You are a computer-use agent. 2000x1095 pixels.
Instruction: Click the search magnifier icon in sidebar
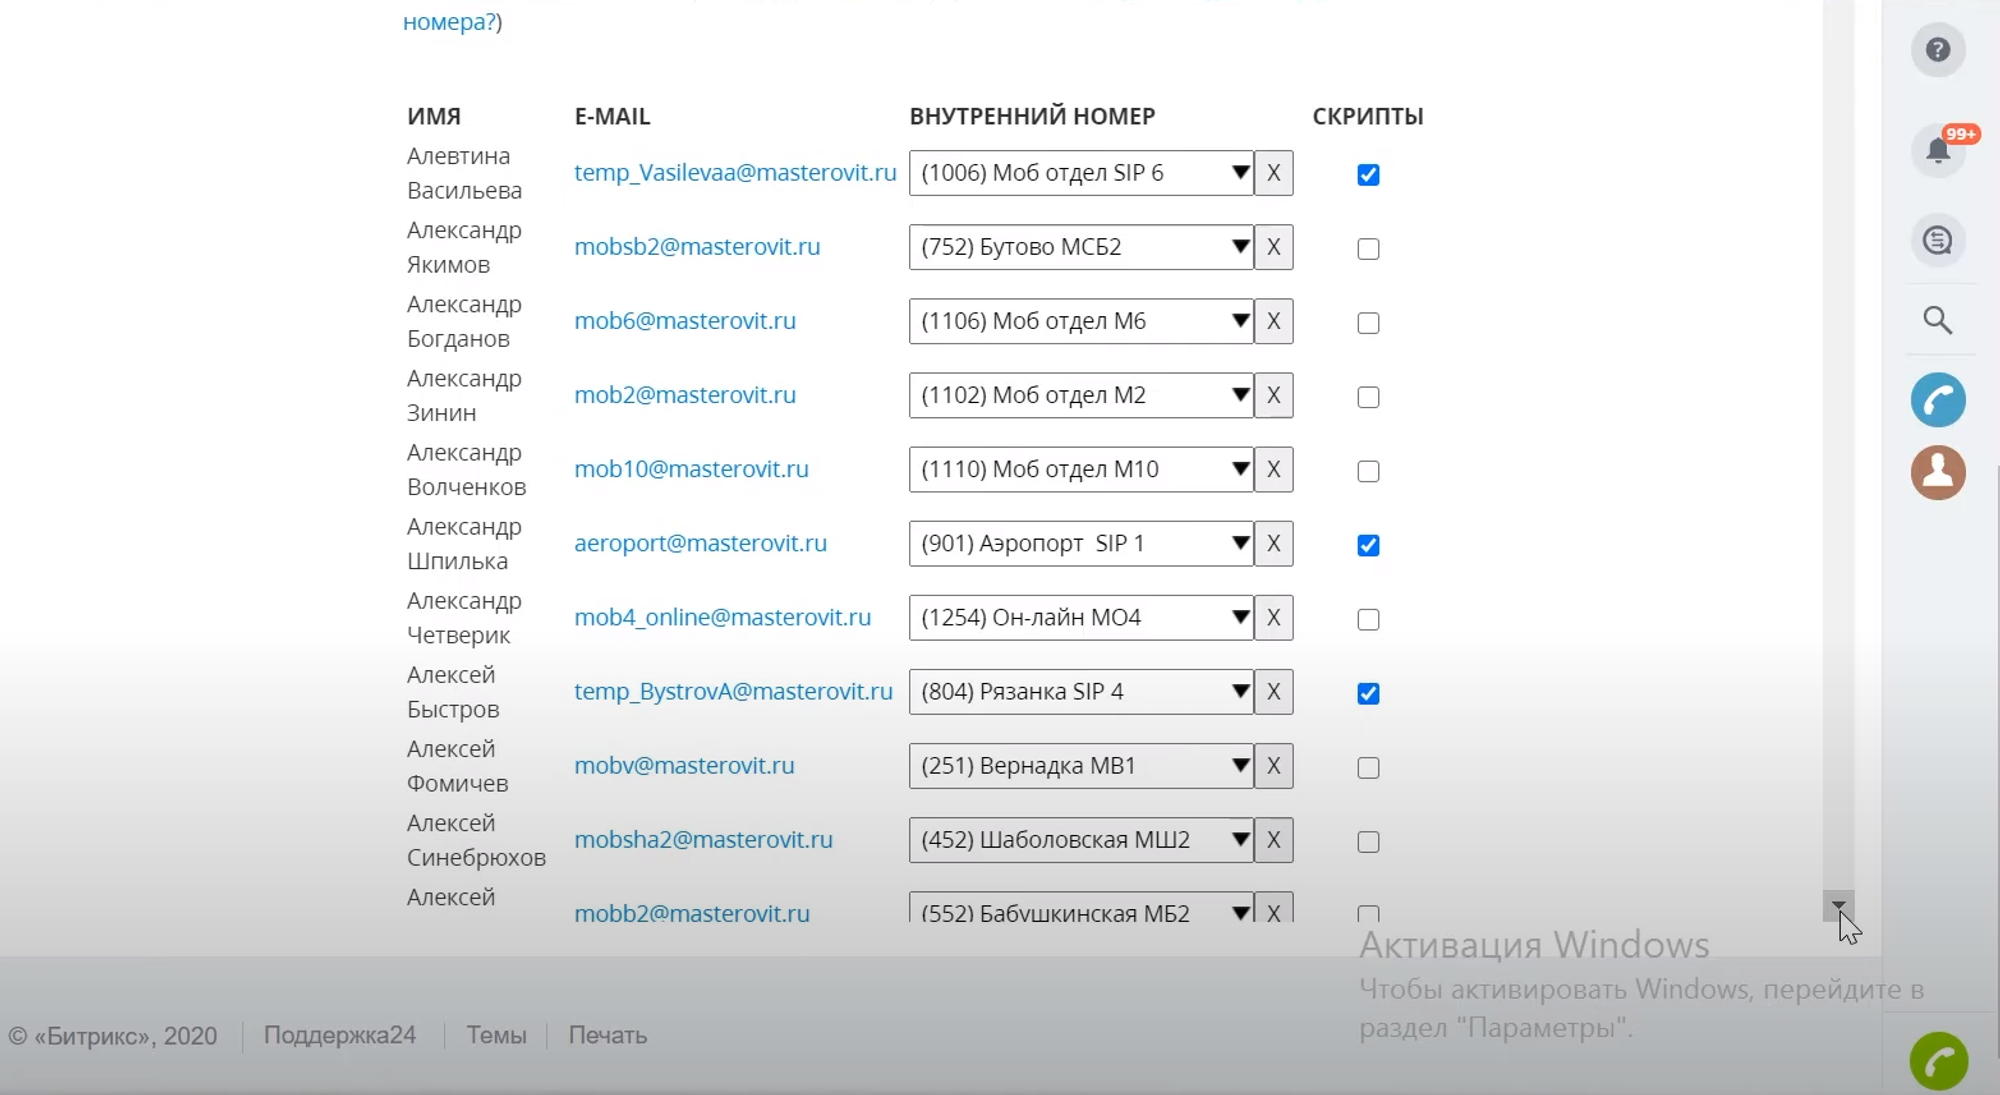[x=1938, y=320]
